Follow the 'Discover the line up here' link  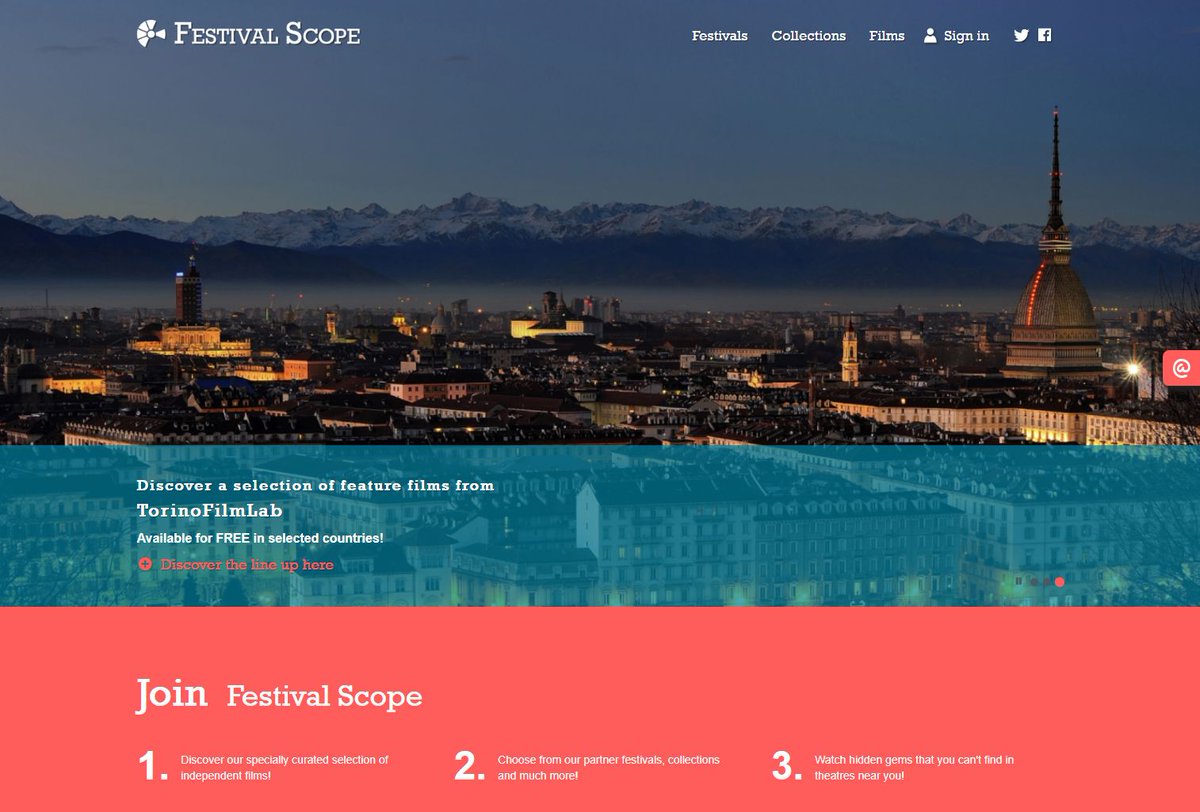235,565
